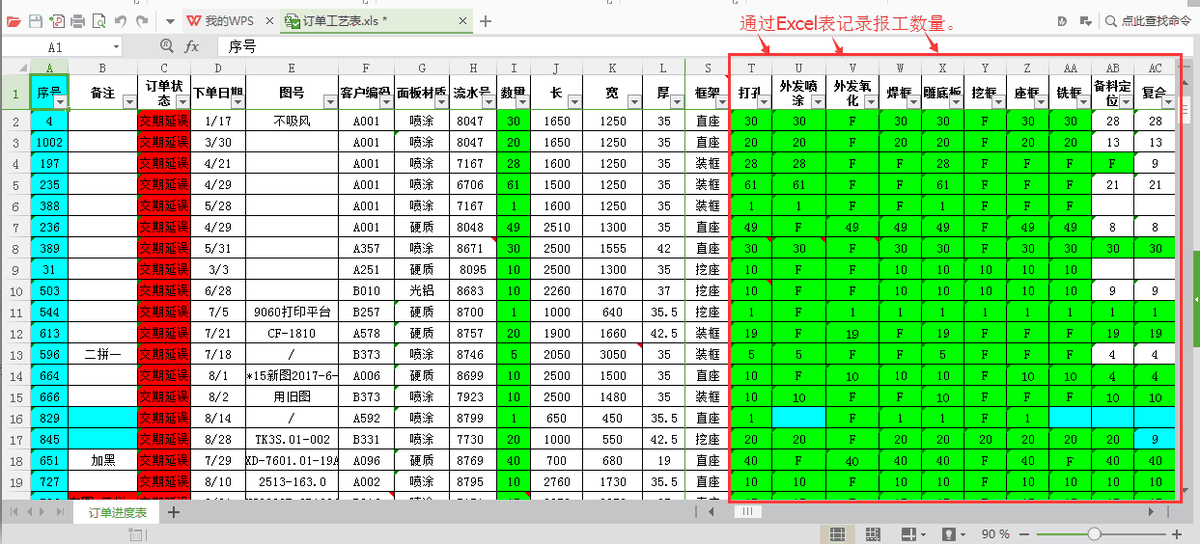Screen dimensions: 1200x544
Task: Open the filter dropdown for 图号 column
Action: point(330,102)
